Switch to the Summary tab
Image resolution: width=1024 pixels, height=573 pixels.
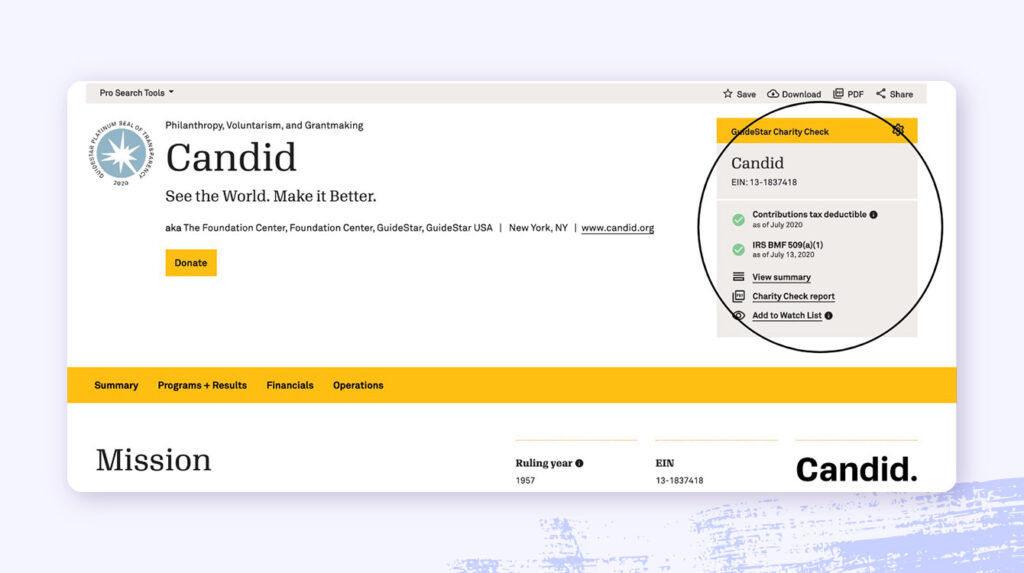116,385
